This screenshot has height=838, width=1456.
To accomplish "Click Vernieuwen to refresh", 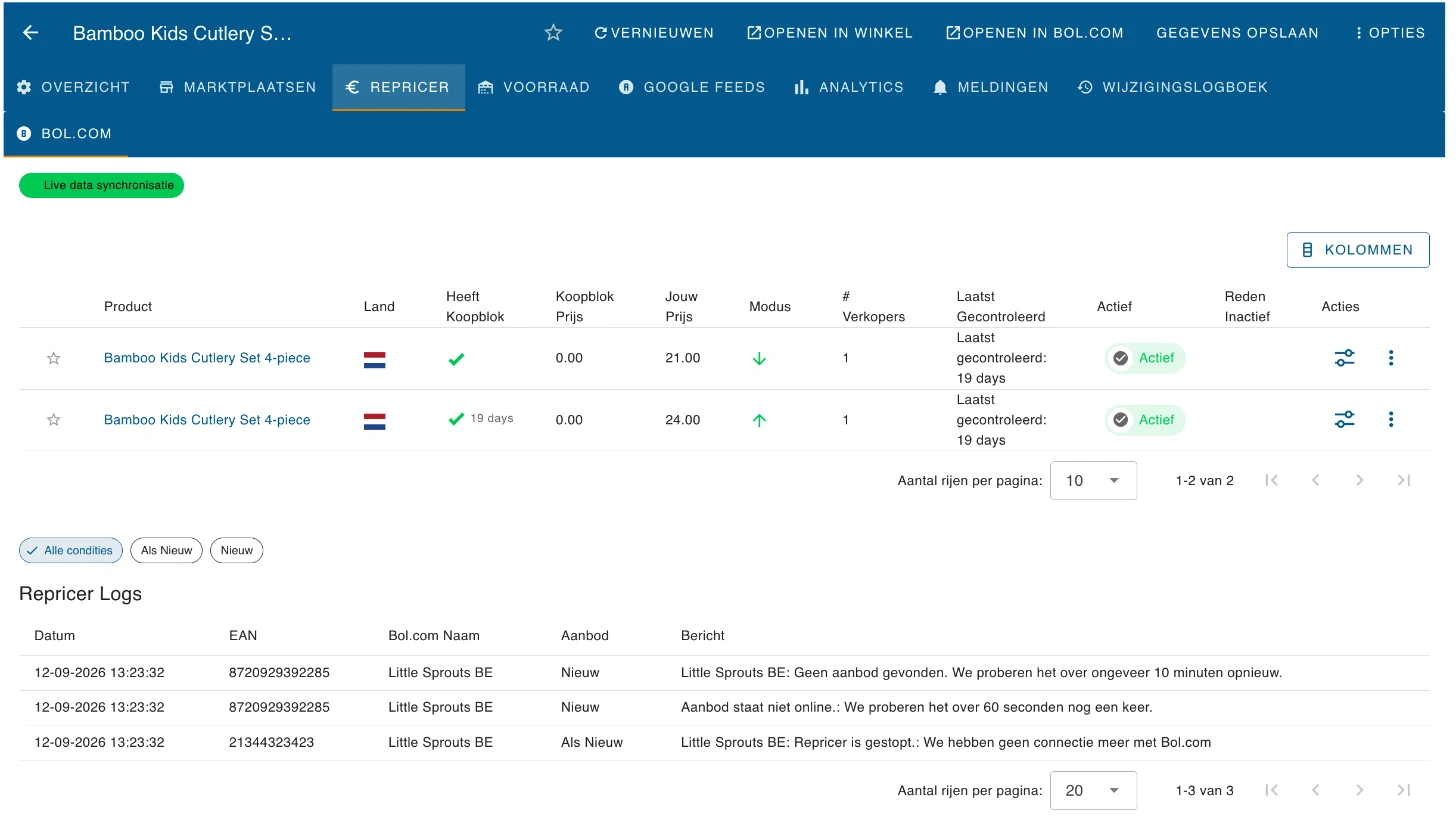I will [654, 33].
